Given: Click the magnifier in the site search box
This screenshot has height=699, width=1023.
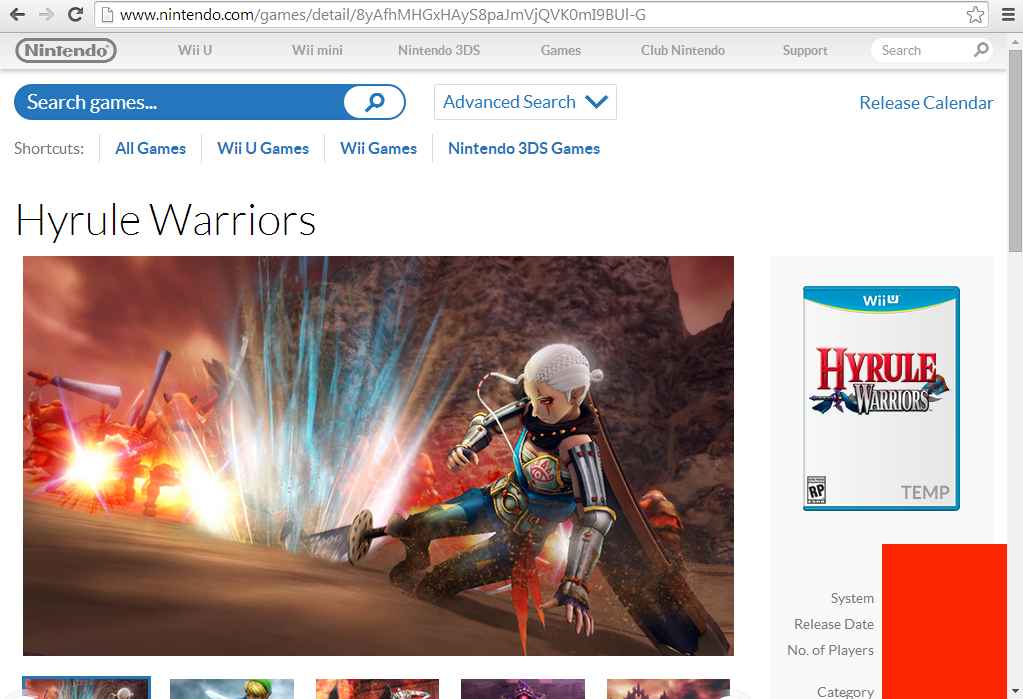Looking at the screenshot, I should click(981, 50).
